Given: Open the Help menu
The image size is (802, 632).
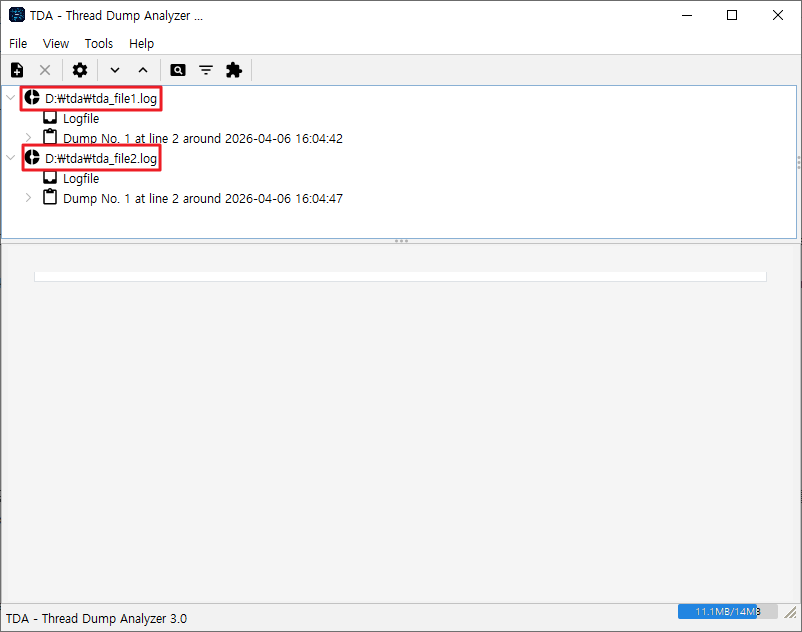Looking at the screenshot, I should tap(142, 44).
